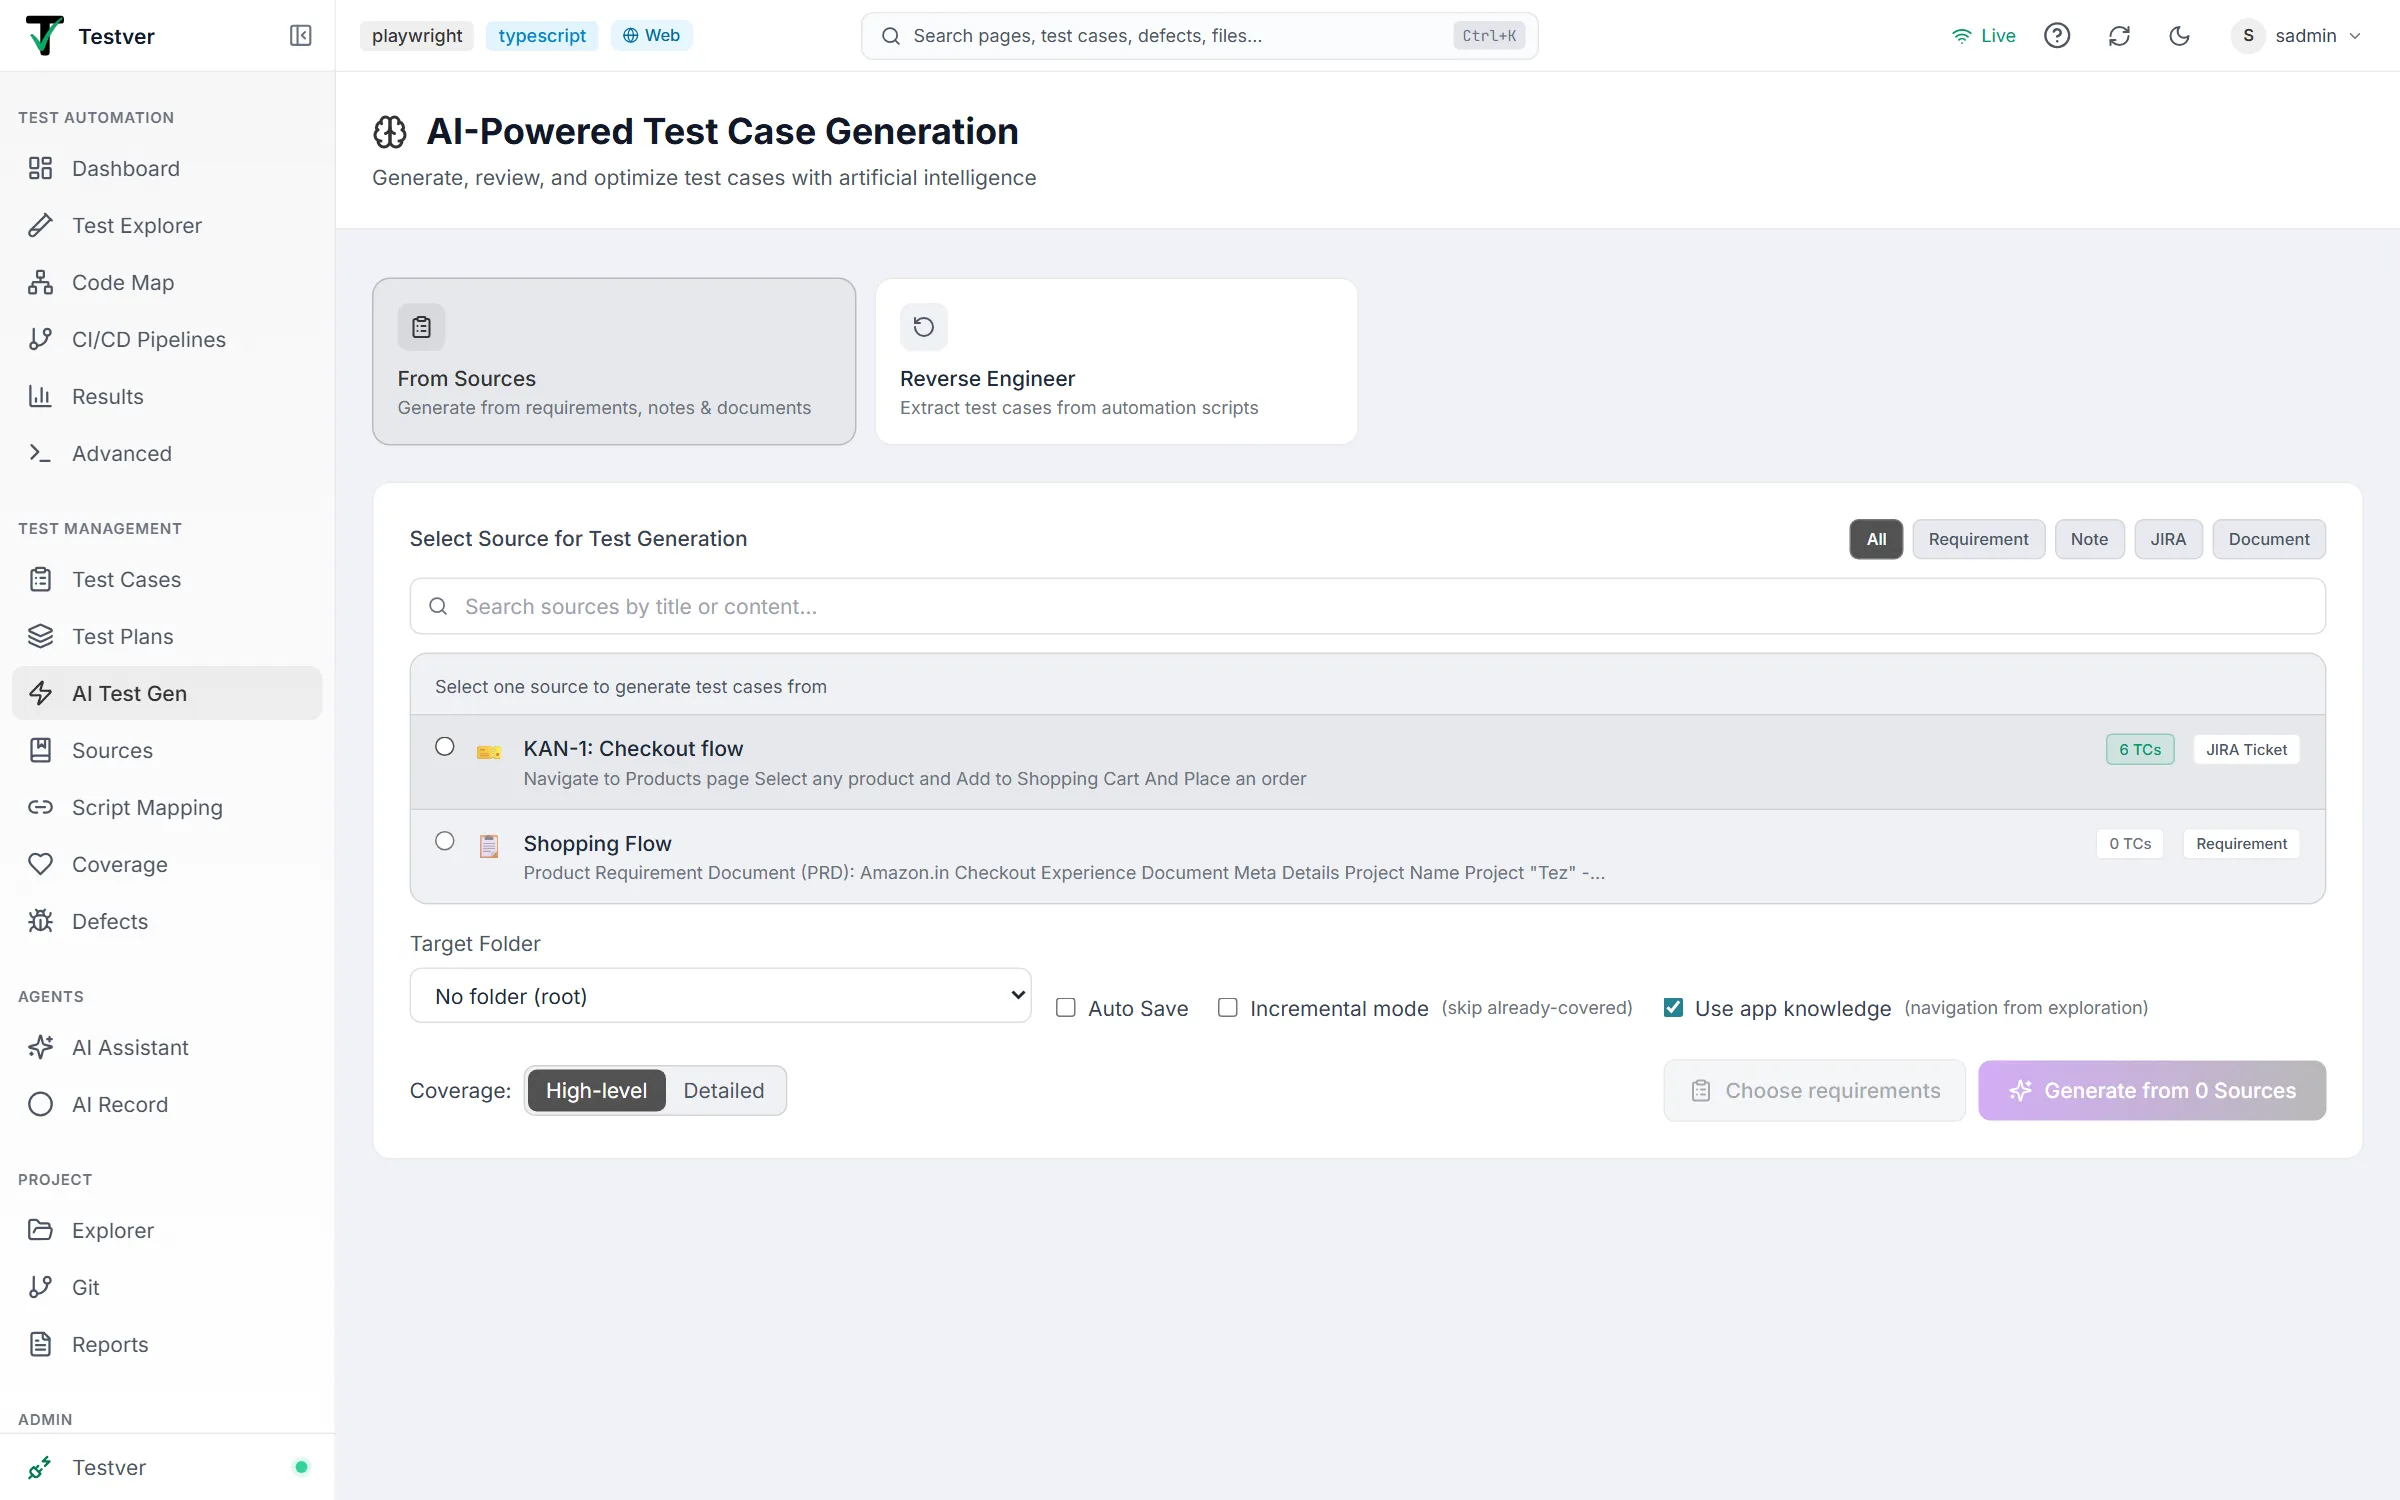
Task: Filter sources by Requirement
Action: tap(1978, 539)
